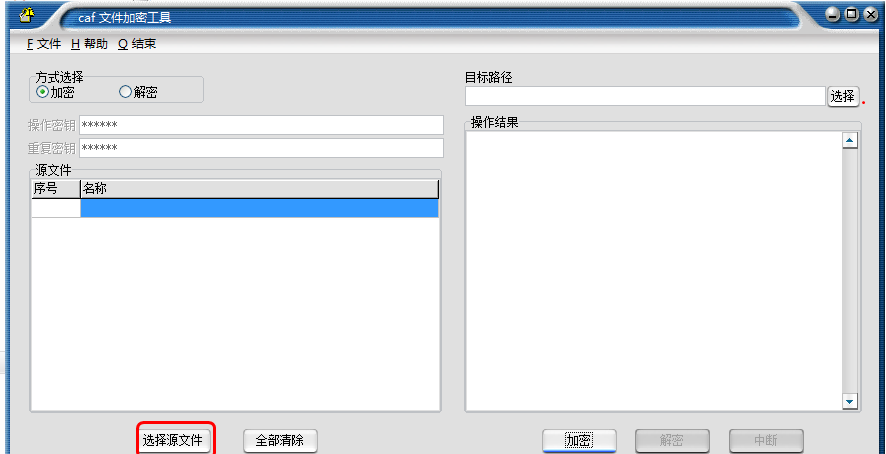Screen dimensions: 886x454
Task: Focus the 操作密钥 password field
Action: point(261,125)
